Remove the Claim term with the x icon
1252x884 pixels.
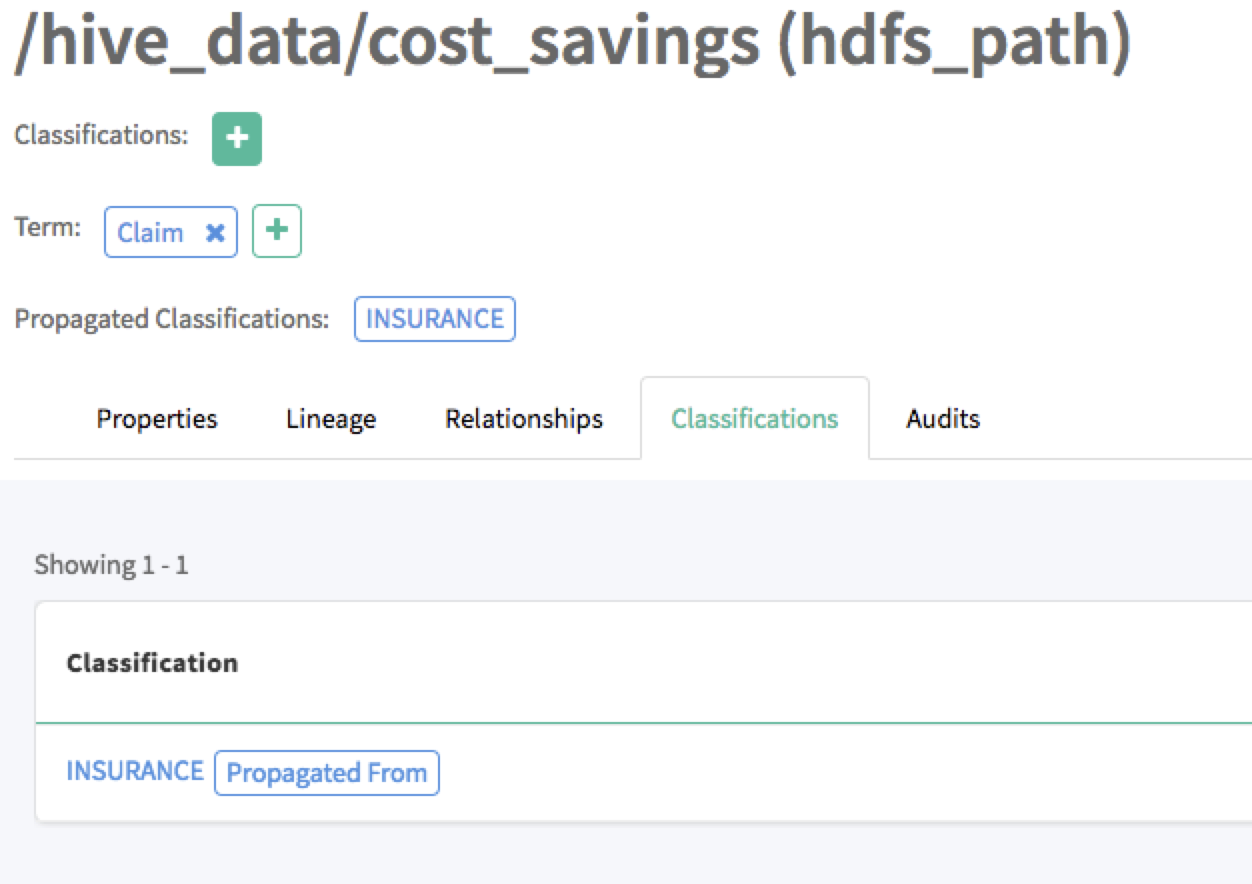(214, 233)
